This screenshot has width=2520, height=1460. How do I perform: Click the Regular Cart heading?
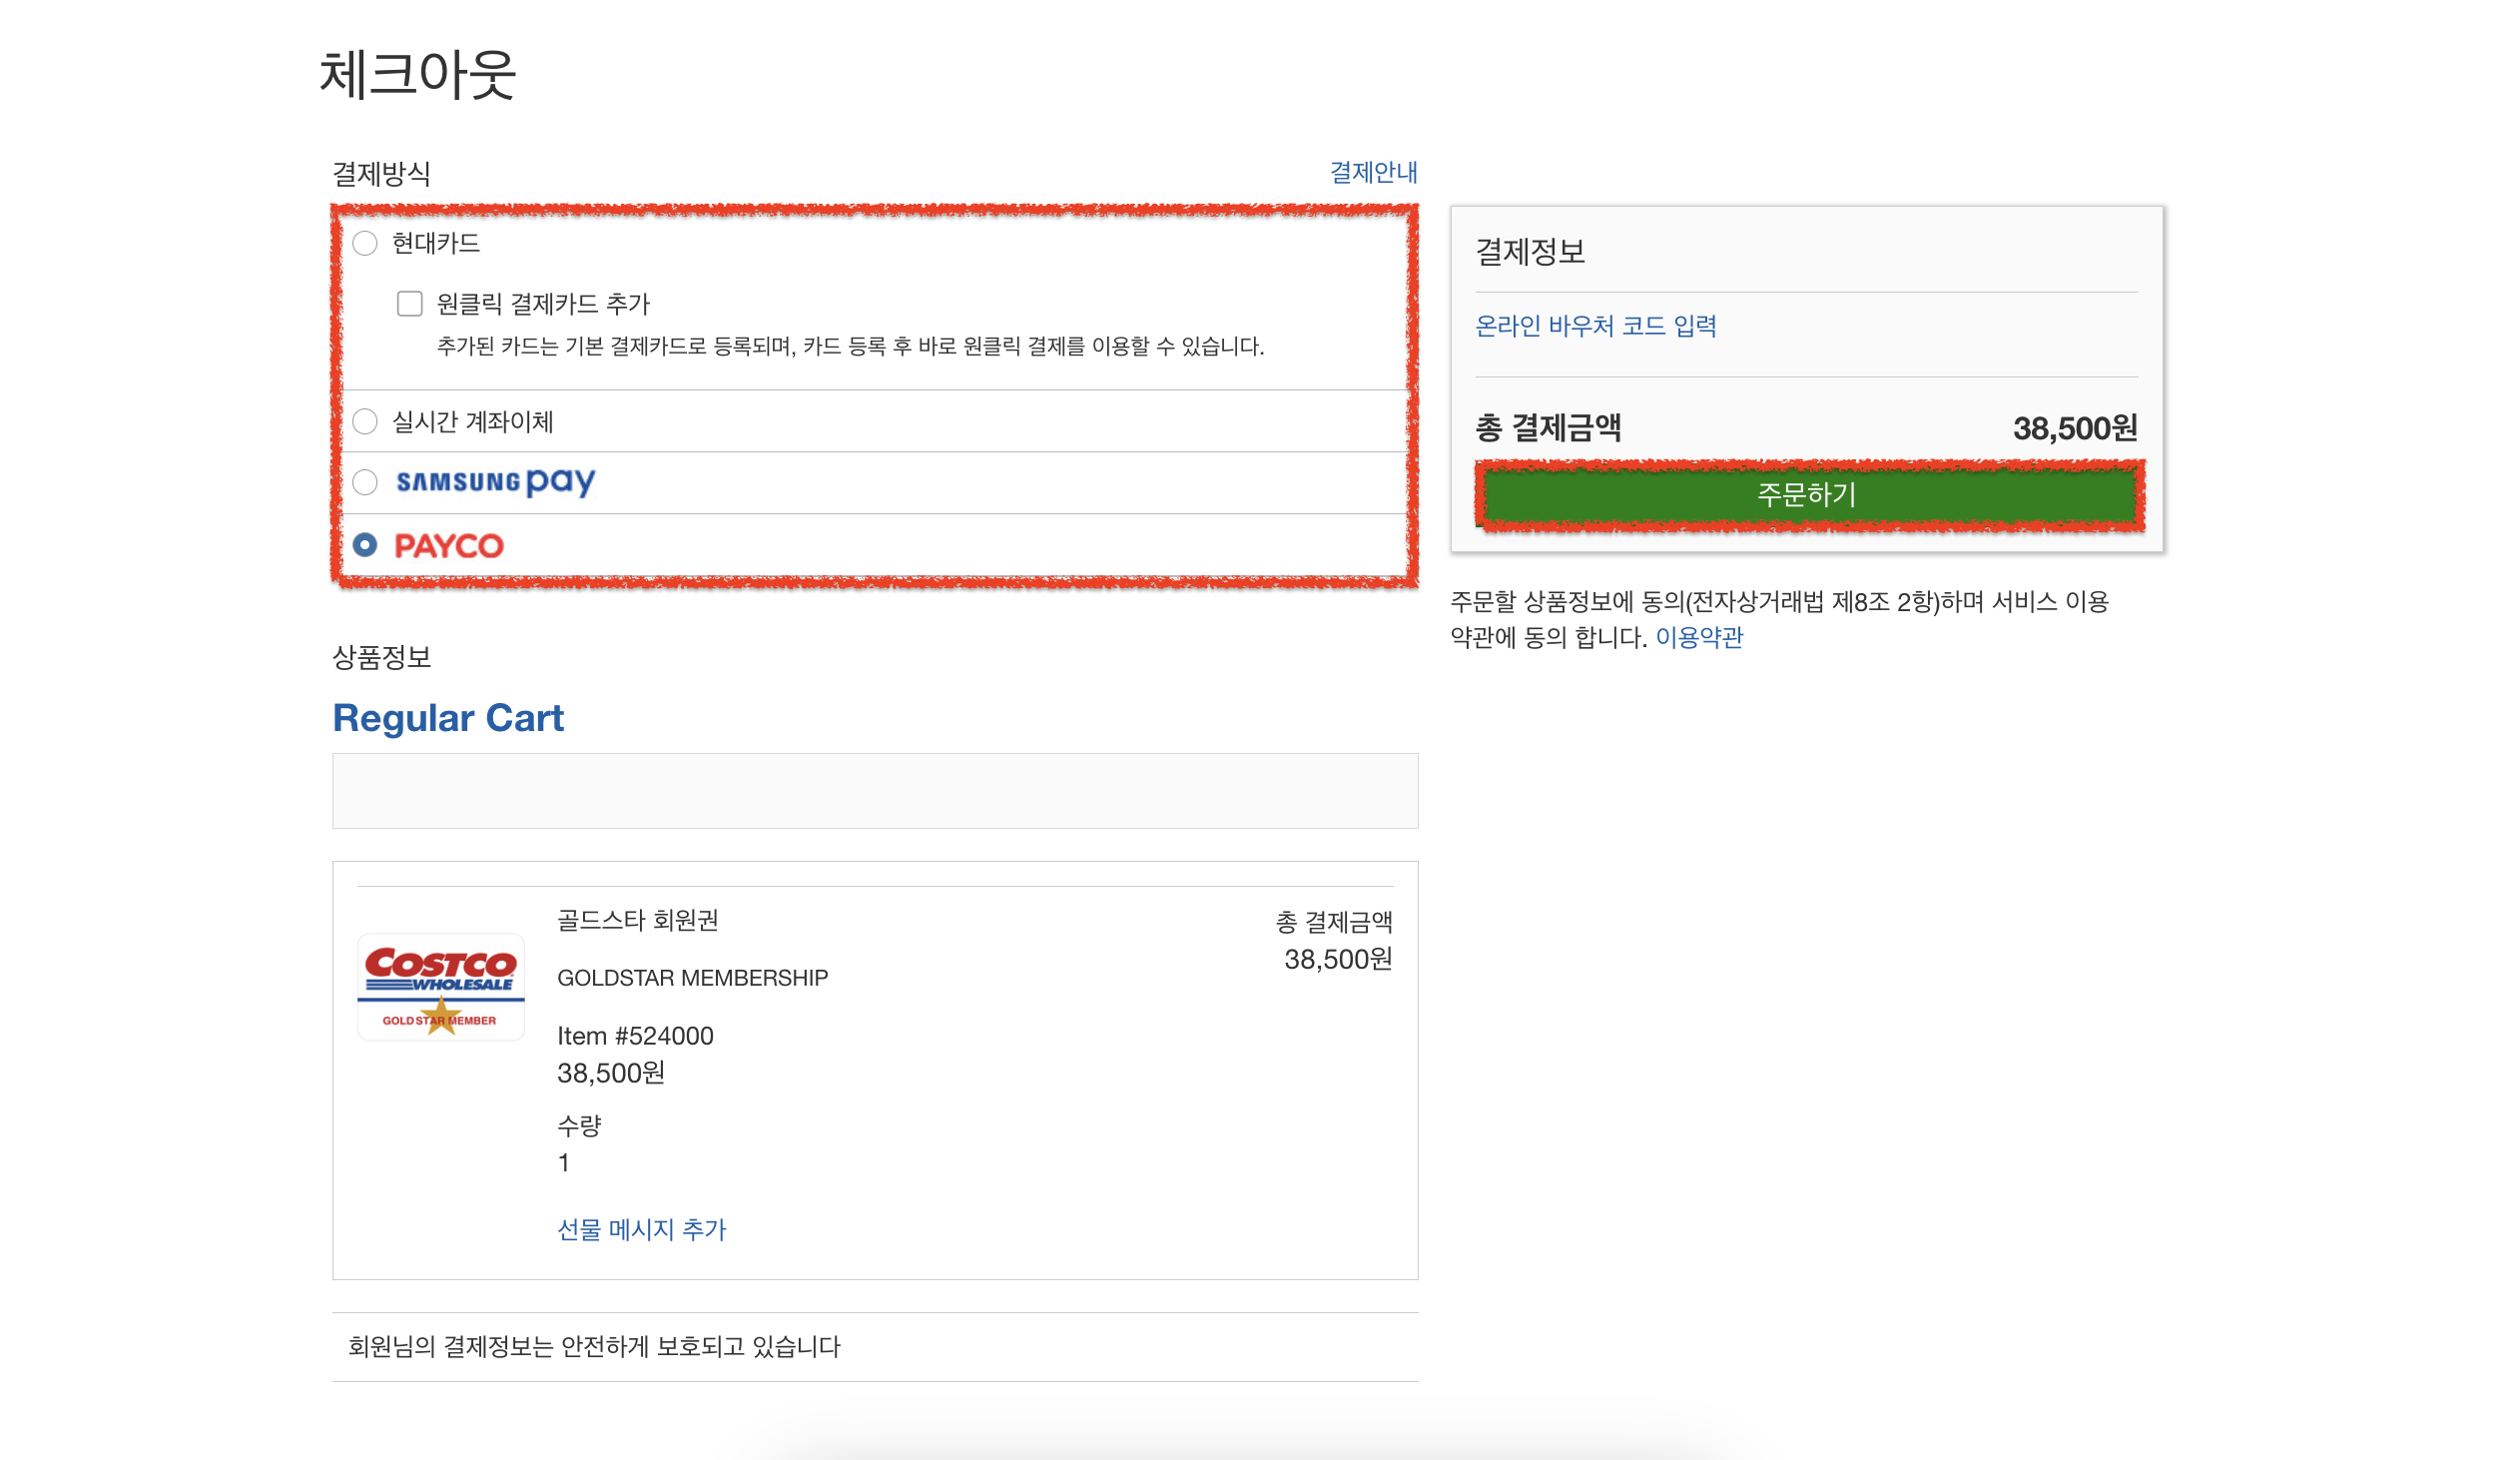coord(448,718)
